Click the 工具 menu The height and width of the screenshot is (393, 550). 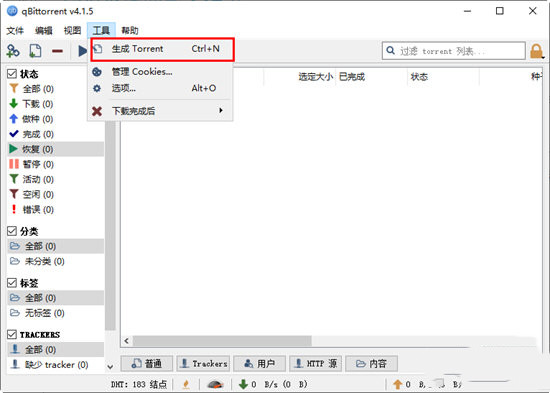tap(101, 31)
